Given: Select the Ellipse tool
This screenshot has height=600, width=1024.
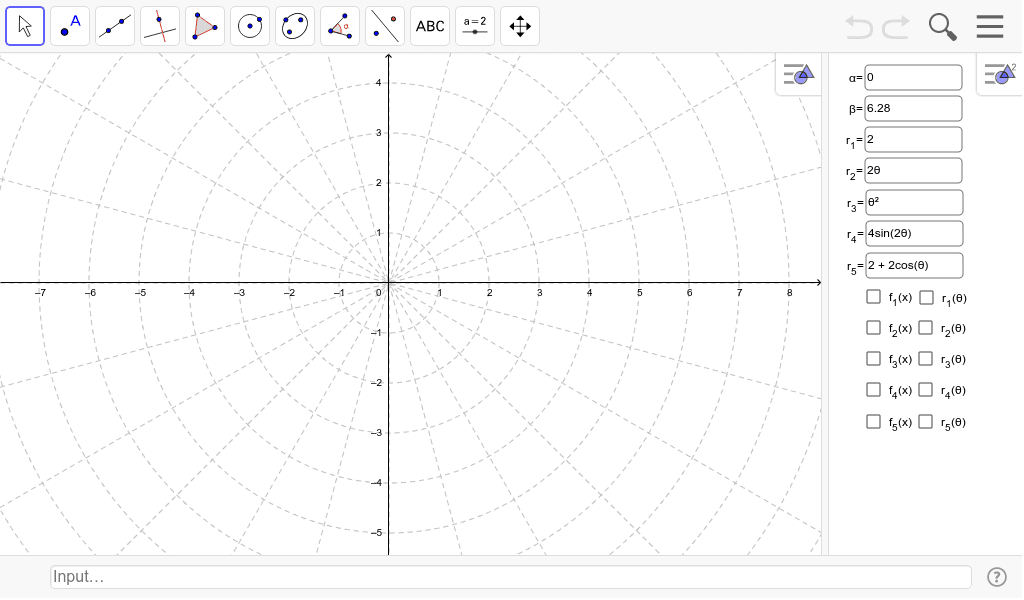Looking at the screenshot, I should (x=295, y=26).
